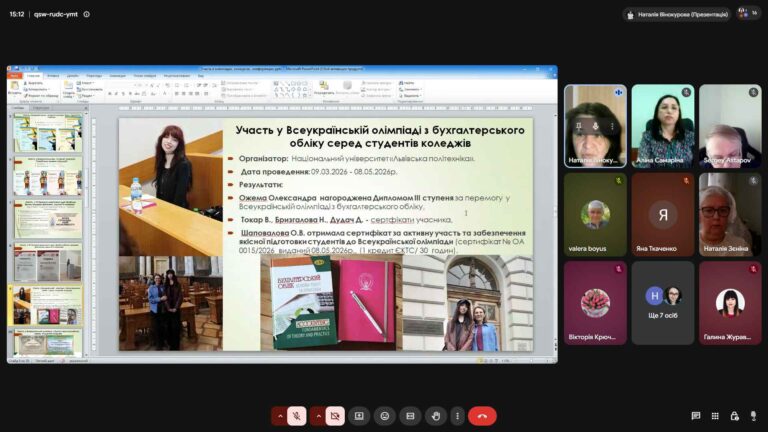
Task: Select the second visible slide thumbnail
Action: click(x=48, y=176)
